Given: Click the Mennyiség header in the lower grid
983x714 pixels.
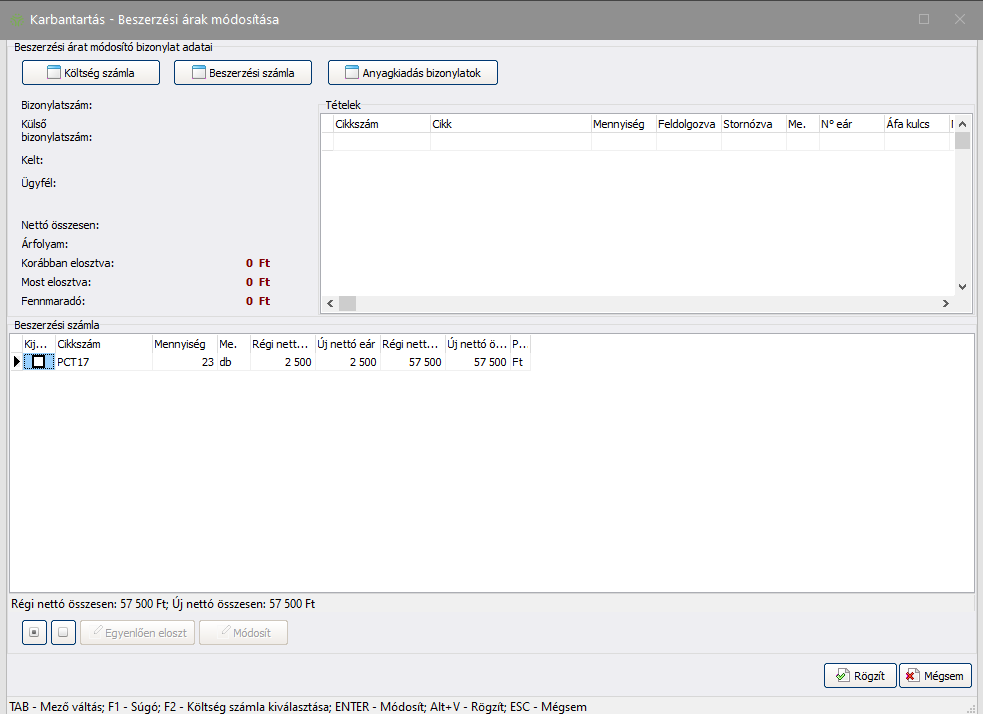Looking at the screenshot, I should tap(183, 344).
